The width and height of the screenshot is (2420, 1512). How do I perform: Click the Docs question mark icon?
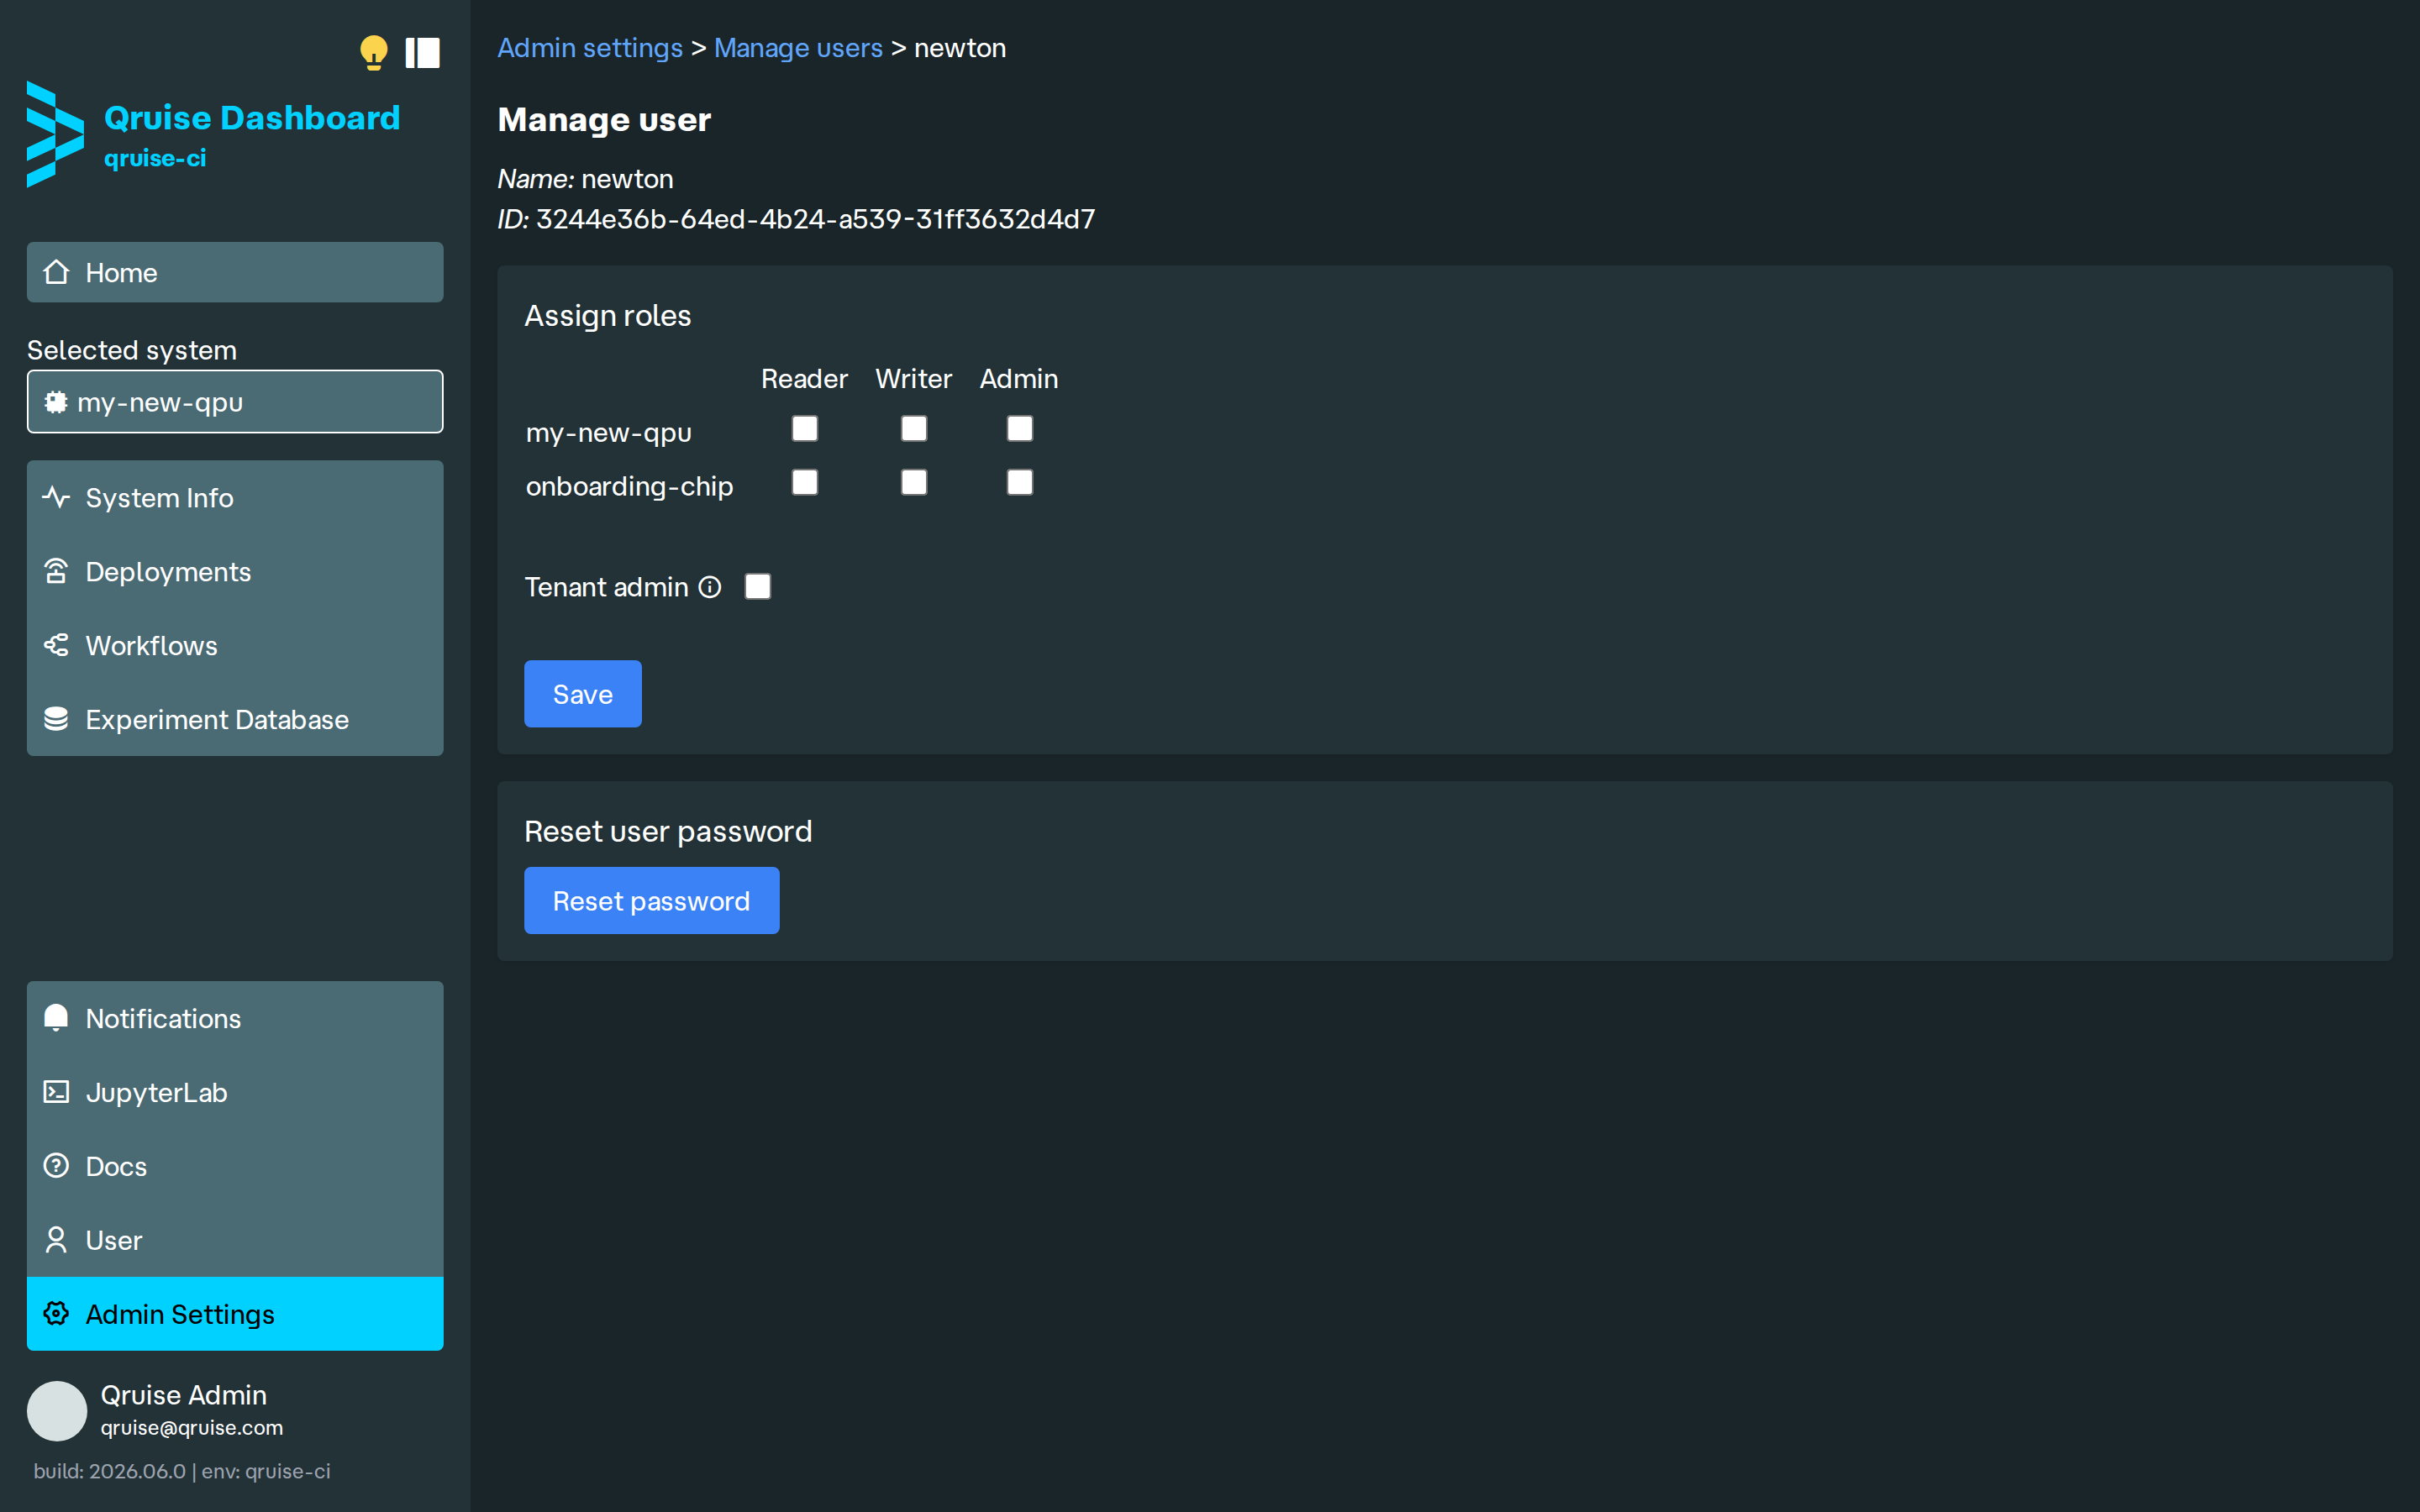[x=56, y=1166]
